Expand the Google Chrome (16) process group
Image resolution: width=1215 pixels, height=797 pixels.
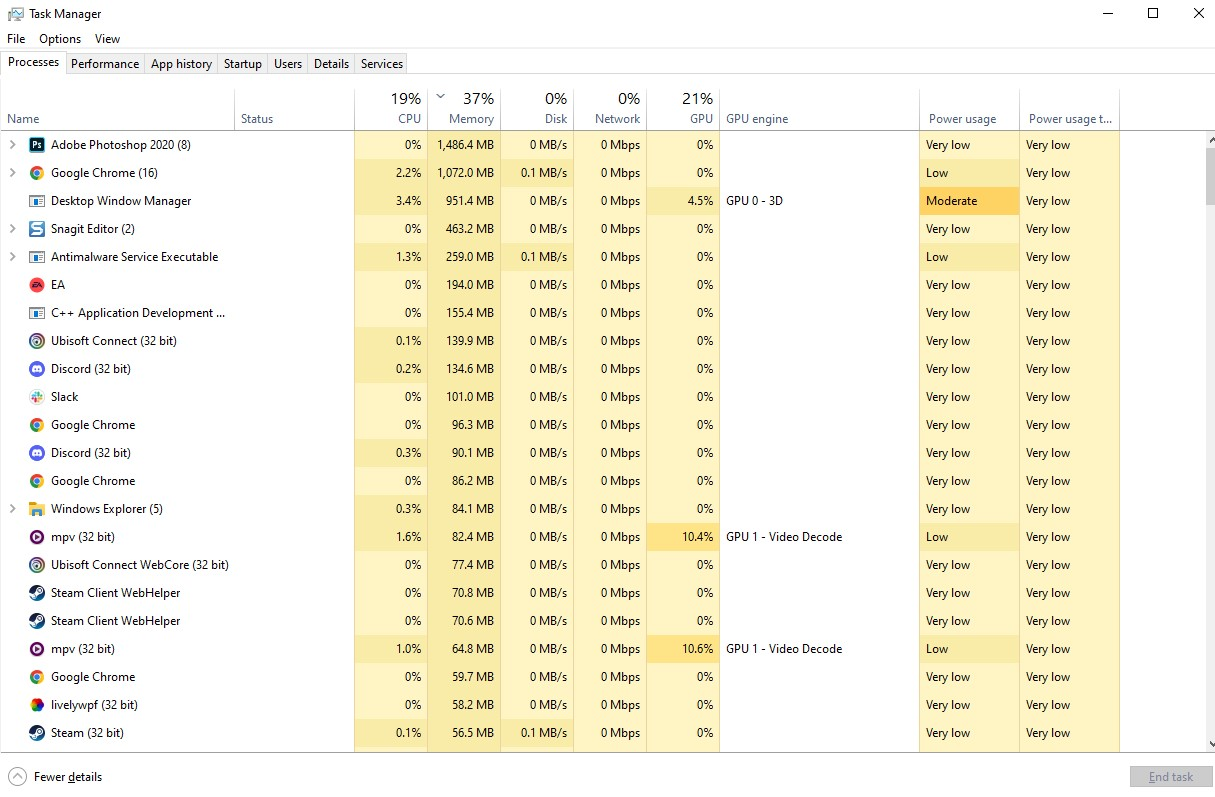(x=12, y=173)
